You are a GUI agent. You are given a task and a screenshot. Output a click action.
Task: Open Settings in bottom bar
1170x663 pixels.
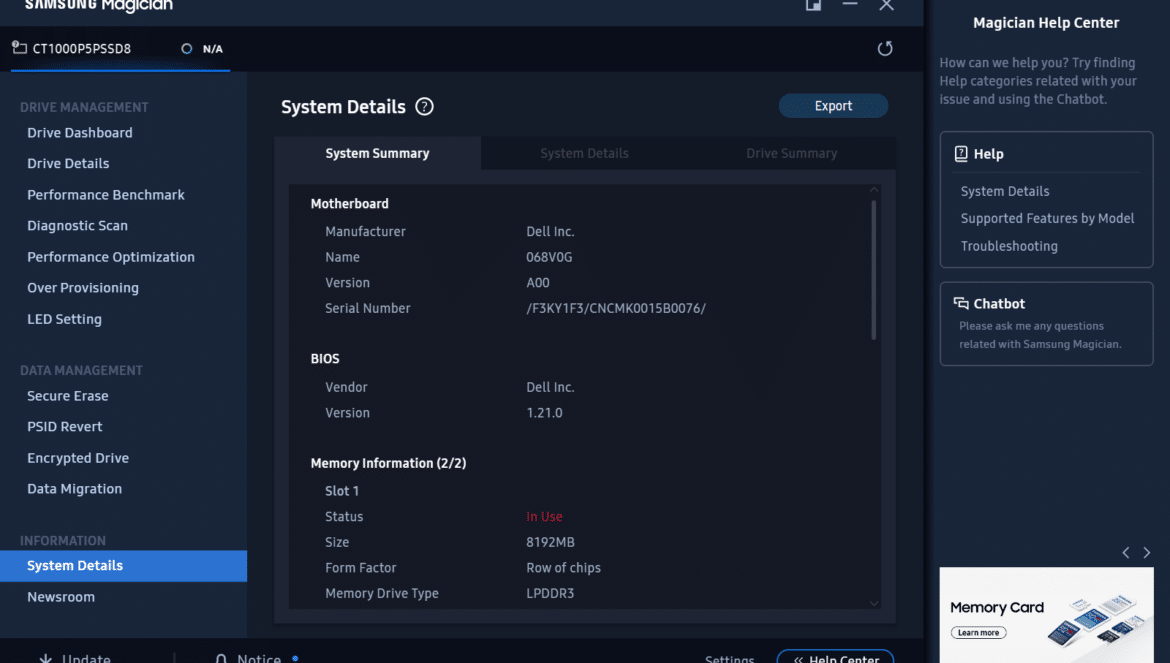[730, 659]
